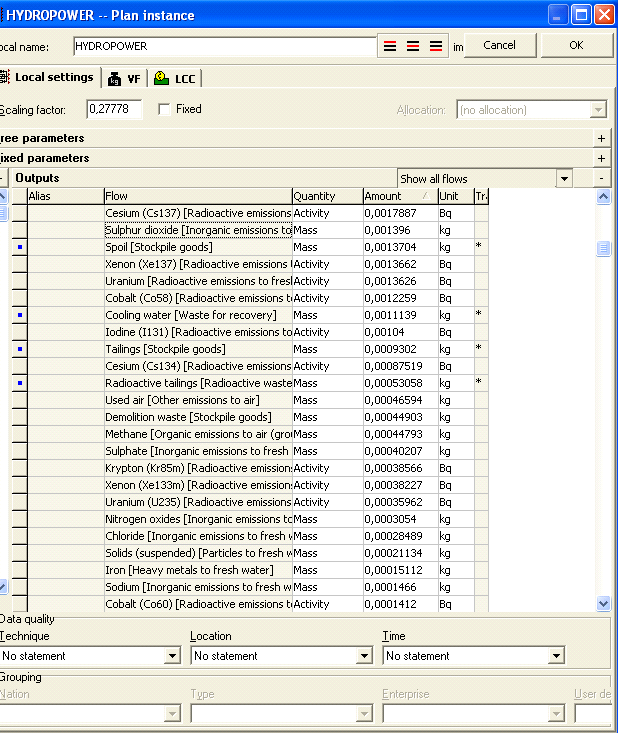Open the Time data quality dropdown
618x733 pixels.
point(556,656)
